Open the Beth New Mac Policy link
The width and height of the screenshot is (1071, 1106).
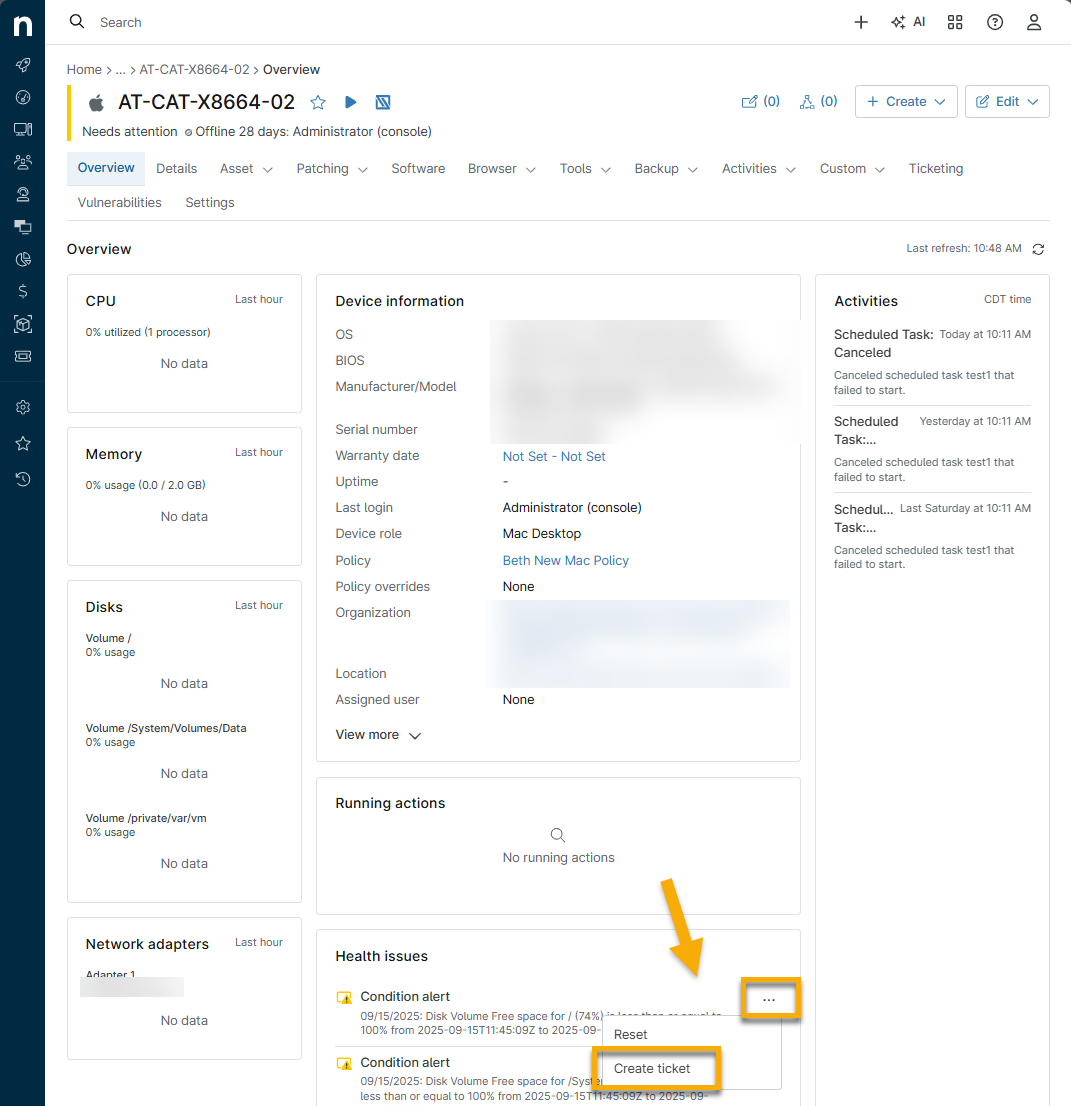click(x=565, y=561)
